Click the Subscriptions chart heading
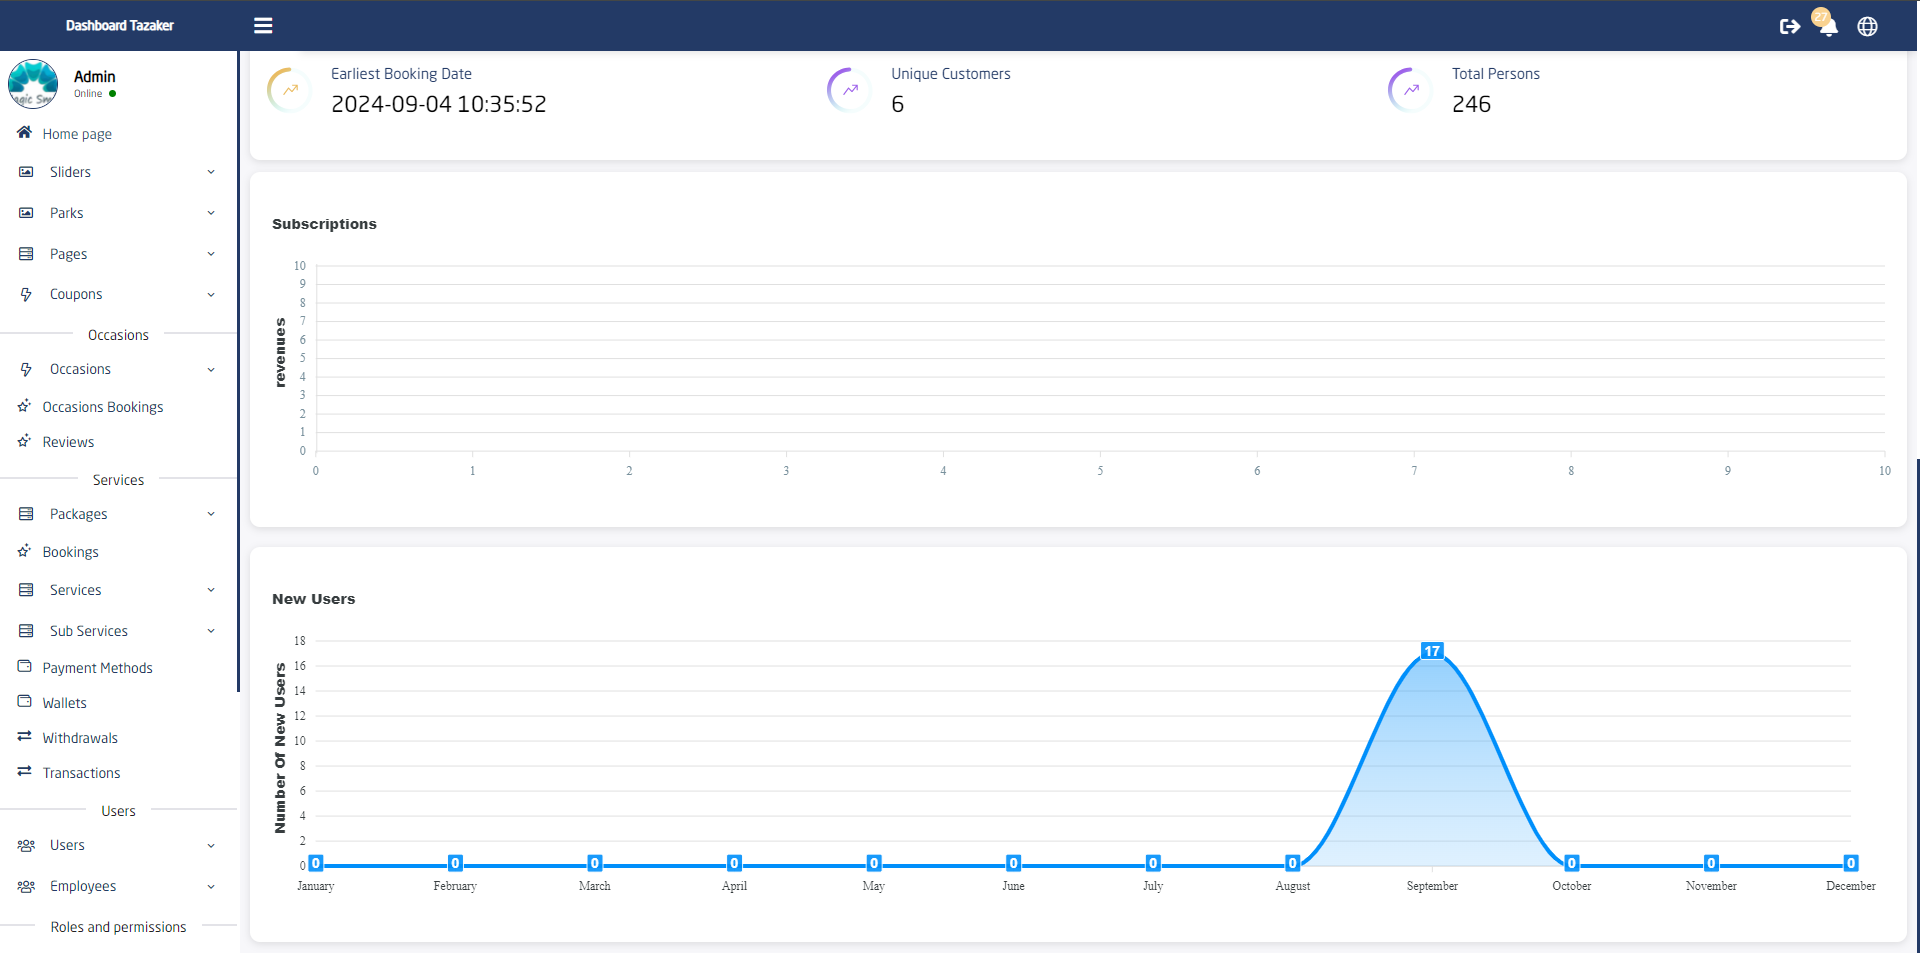 point(324,224)
